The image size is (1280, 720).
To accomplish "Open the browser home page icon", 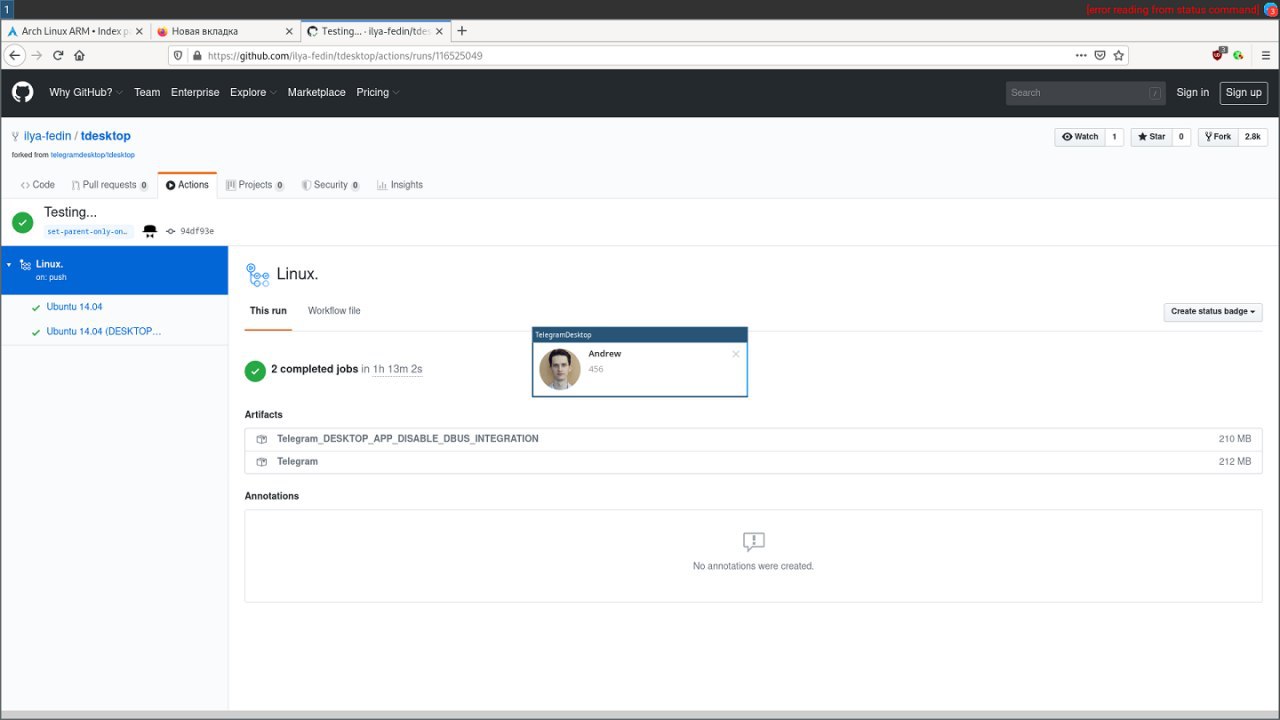I will point(79,55).
